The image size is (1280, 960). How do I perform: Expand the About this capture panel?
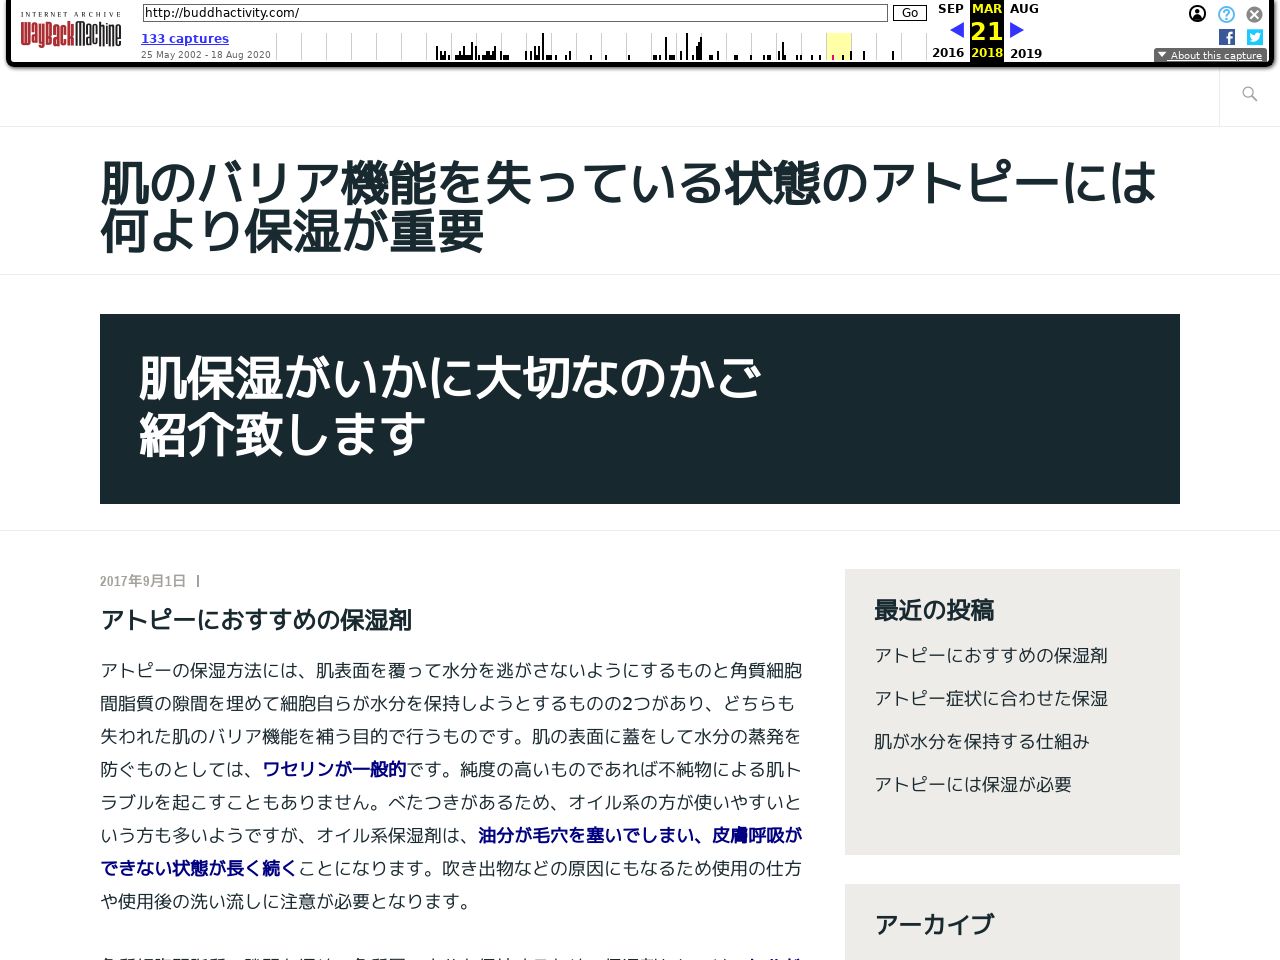click(x=1210, y=55)
